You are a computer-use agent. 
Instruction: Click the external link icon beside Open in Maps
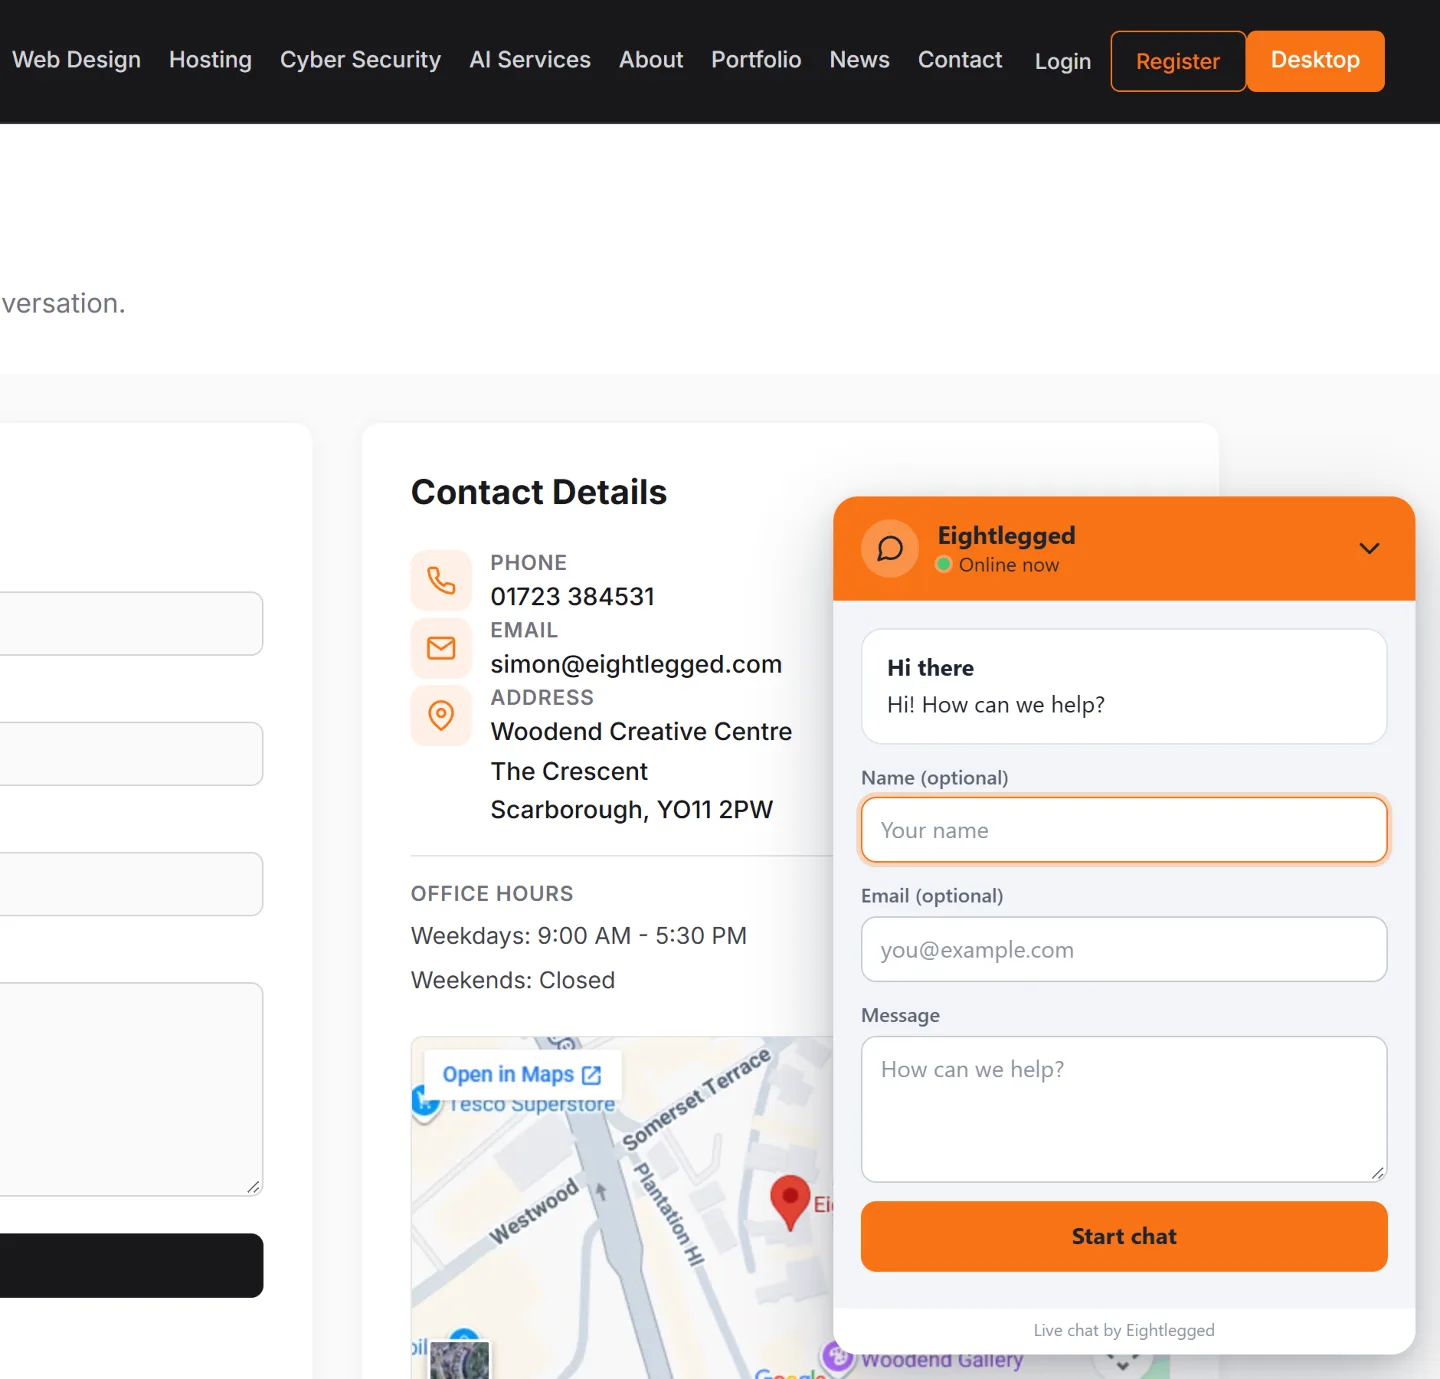click(x=592, y=1075)
